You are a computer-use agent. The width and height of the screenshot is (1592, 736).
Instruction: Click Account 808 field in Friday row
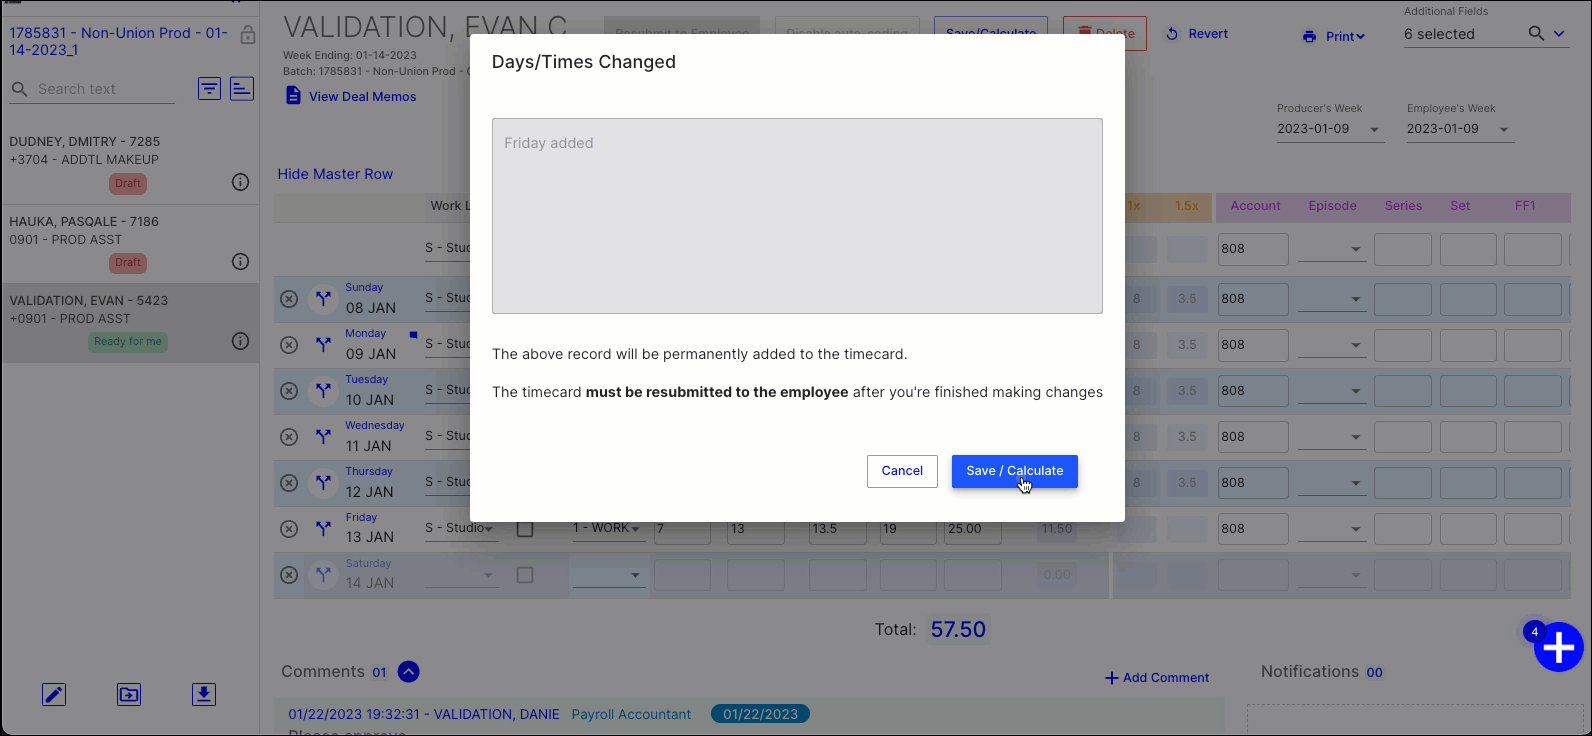point(1253,529)
